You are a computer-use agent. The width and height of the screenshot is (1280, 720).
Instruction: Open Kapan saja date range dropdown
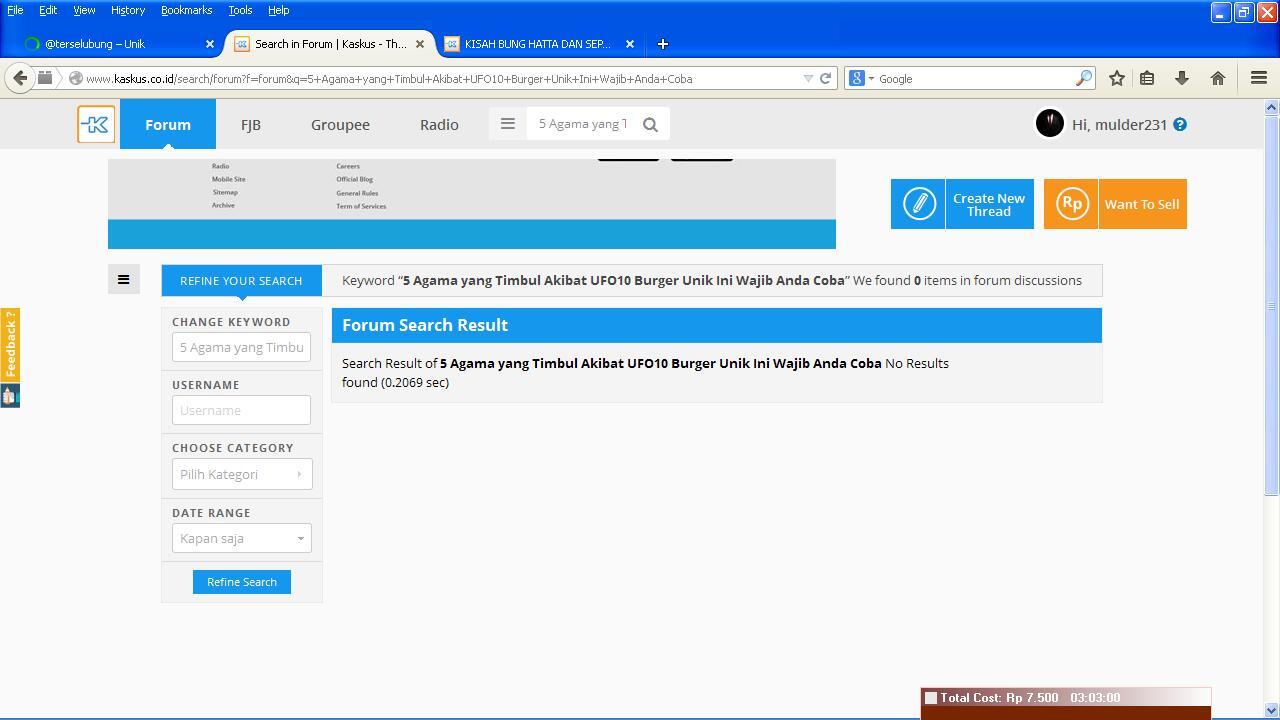pyautogui.click(x=242, y=538)
